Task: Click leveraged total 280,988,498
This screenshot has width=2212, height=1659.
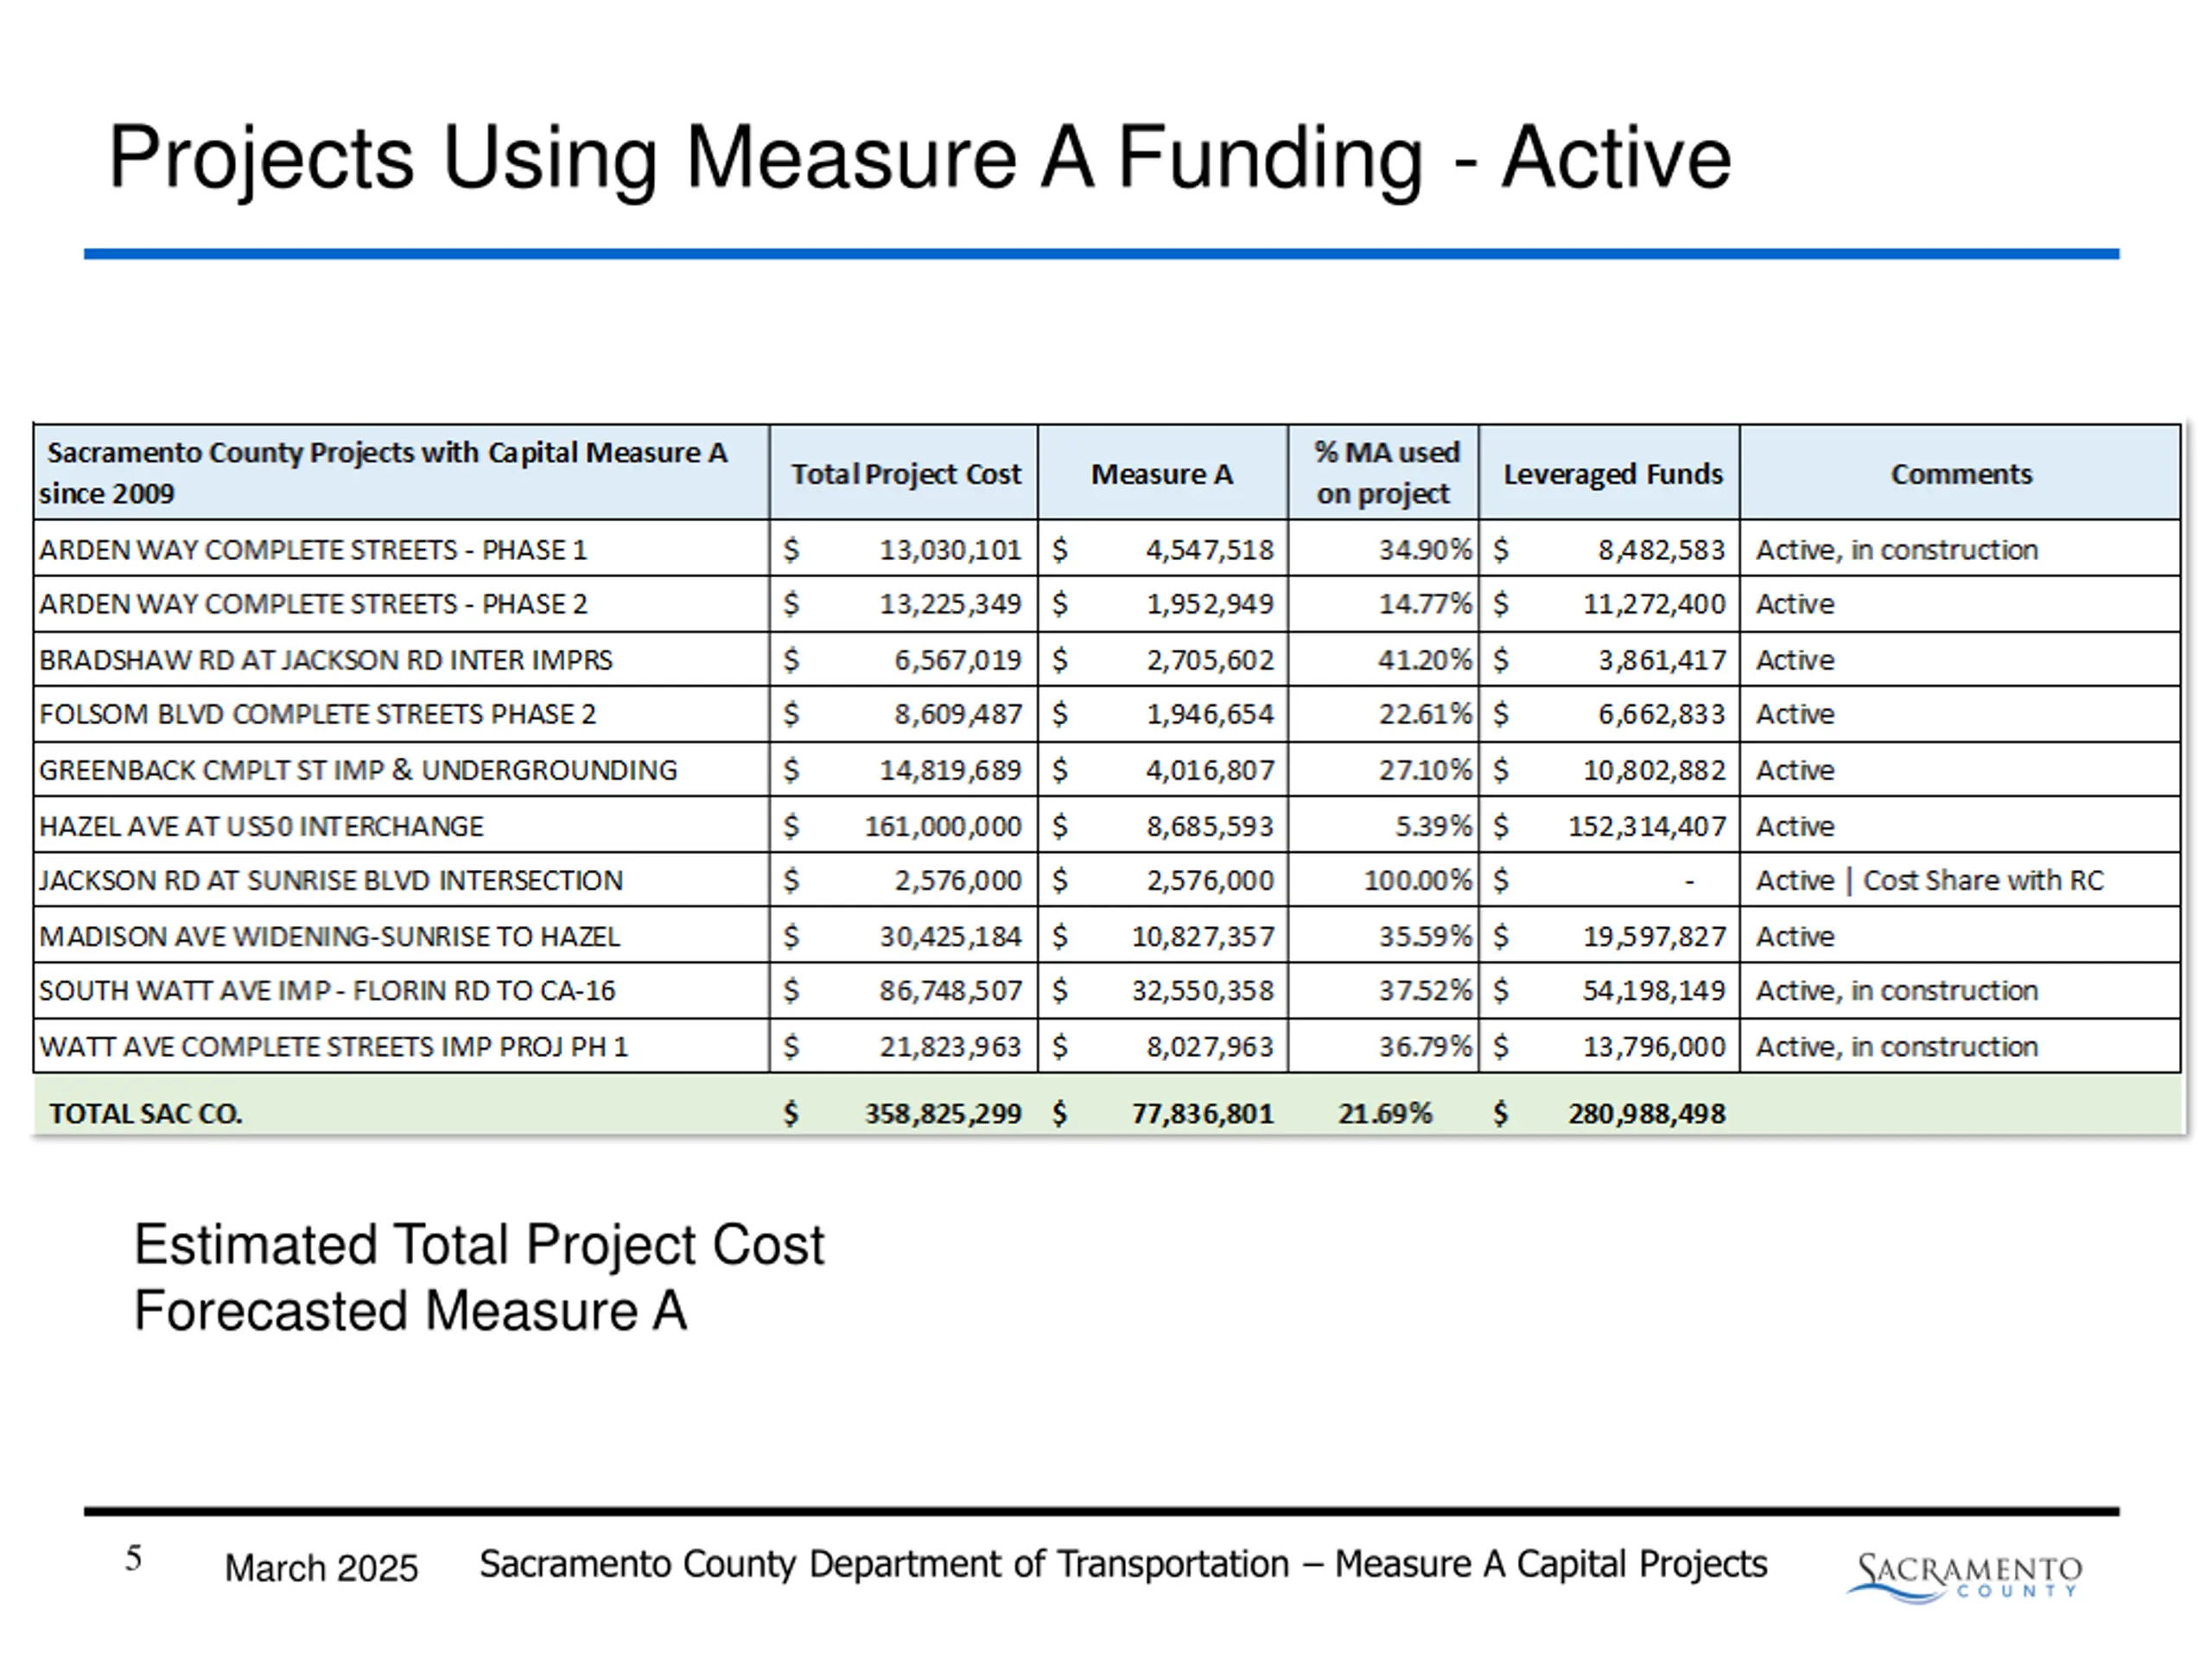Action: 1647,1113
